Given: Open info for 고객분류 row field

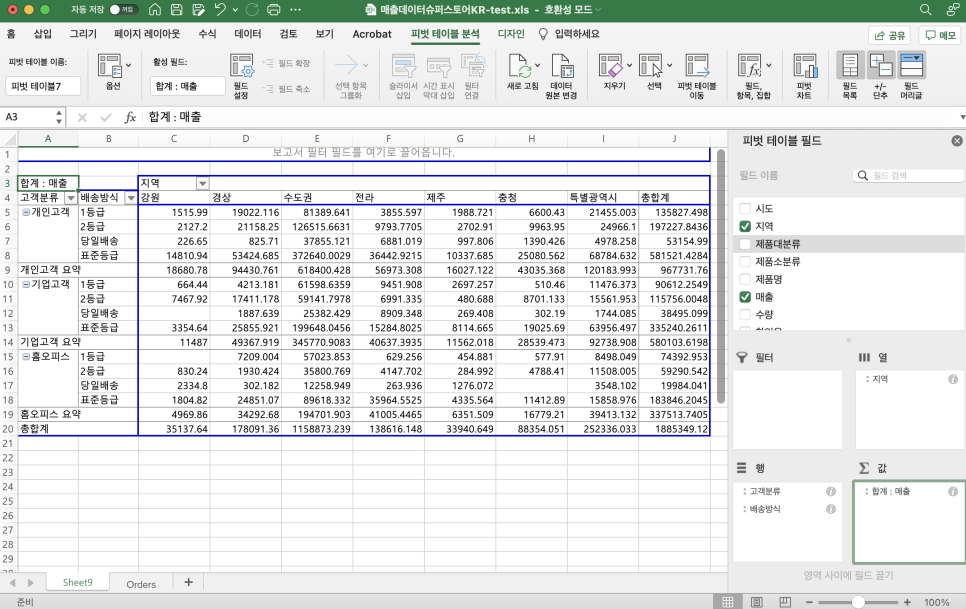Looking at the screenshot, I should (831, 491).
